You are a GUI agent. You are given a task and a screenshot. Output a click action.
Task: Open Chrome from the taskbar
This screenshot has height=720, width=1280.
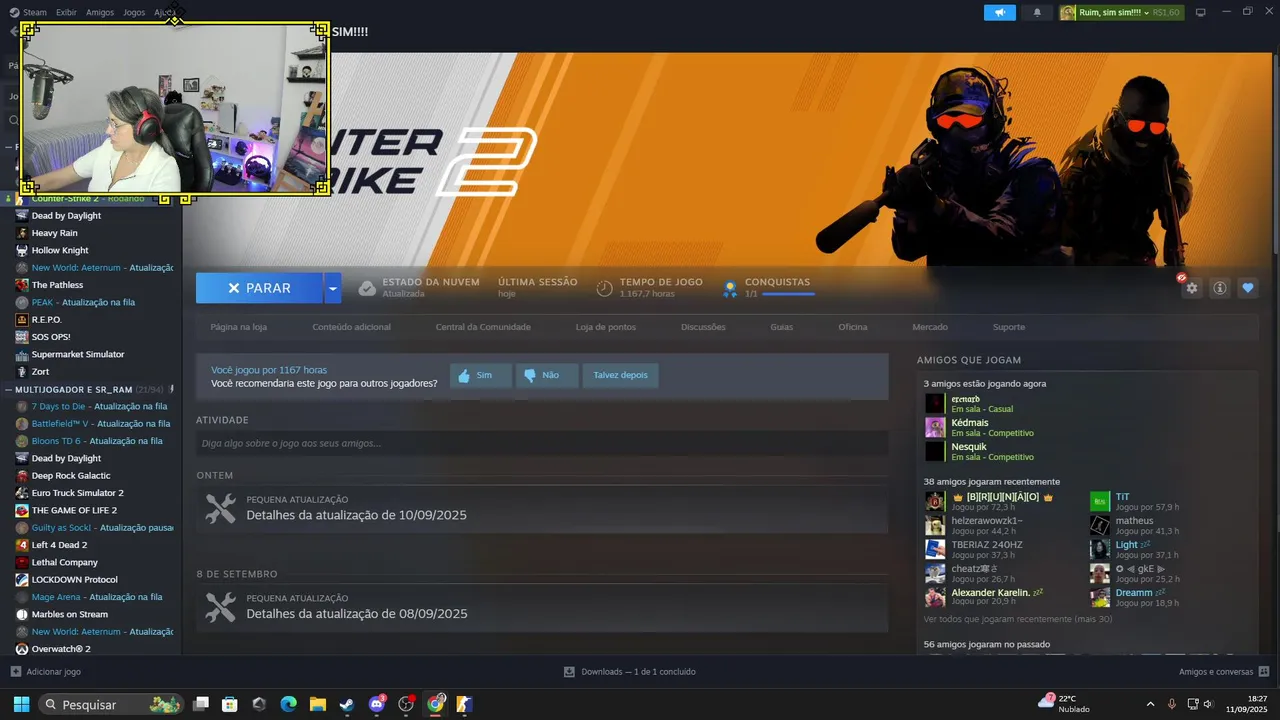pyautogui.click(x=436, y=704)
